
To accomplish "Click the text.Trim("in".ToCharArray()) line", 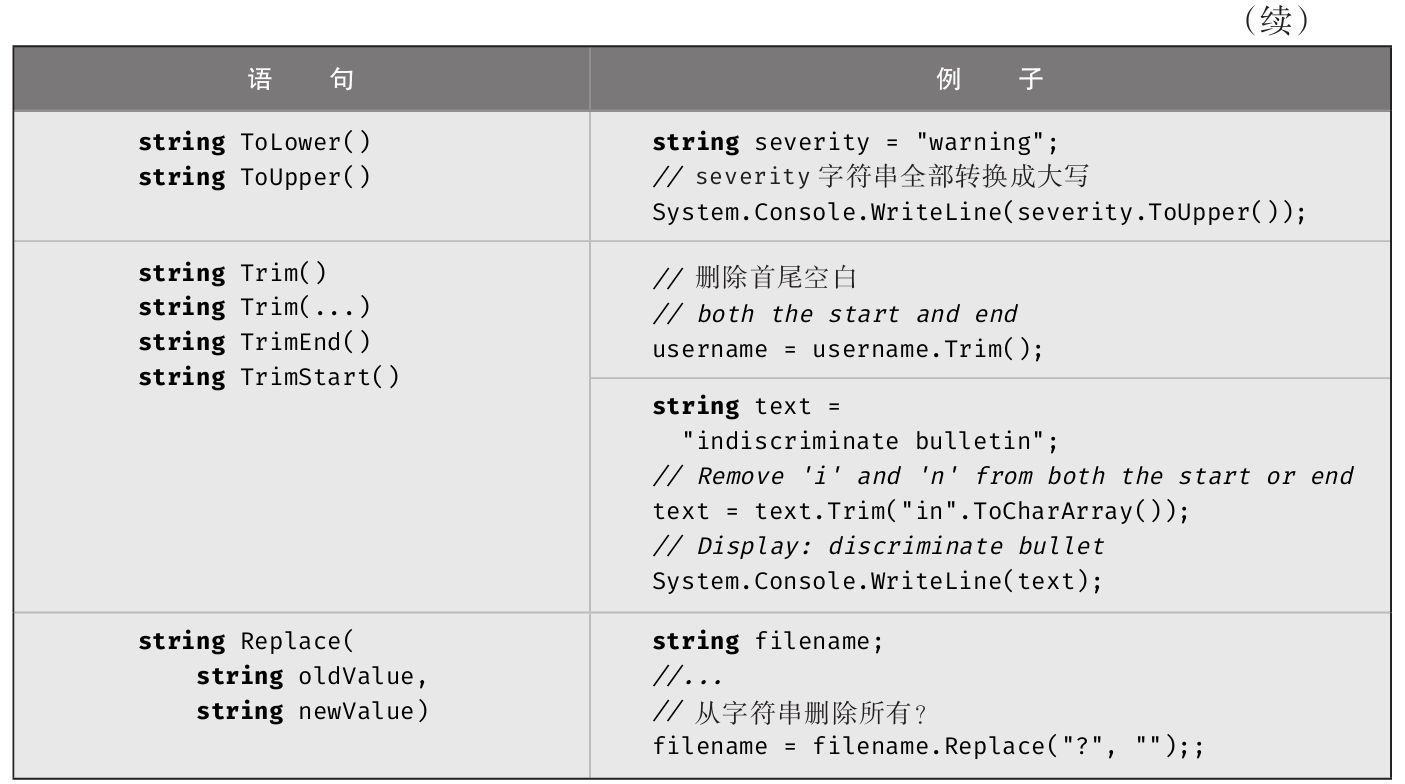I will 921,511.
